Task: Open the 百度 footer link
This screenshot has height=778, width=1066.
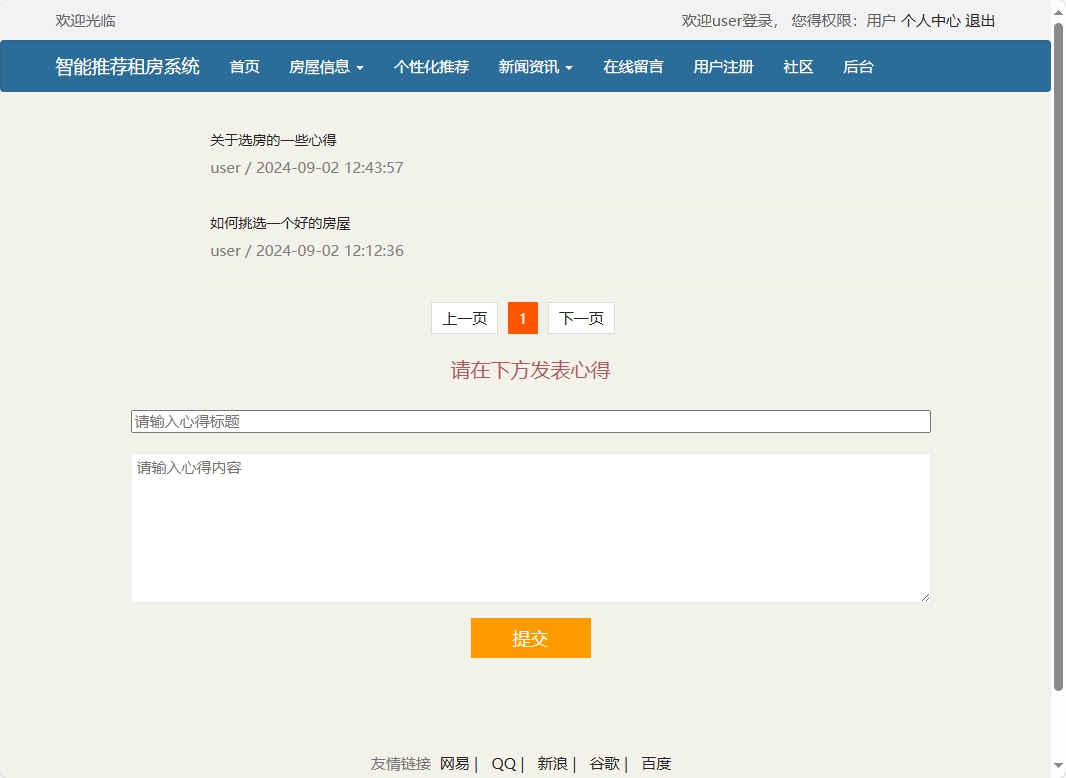Action: (x=656, y=762)
